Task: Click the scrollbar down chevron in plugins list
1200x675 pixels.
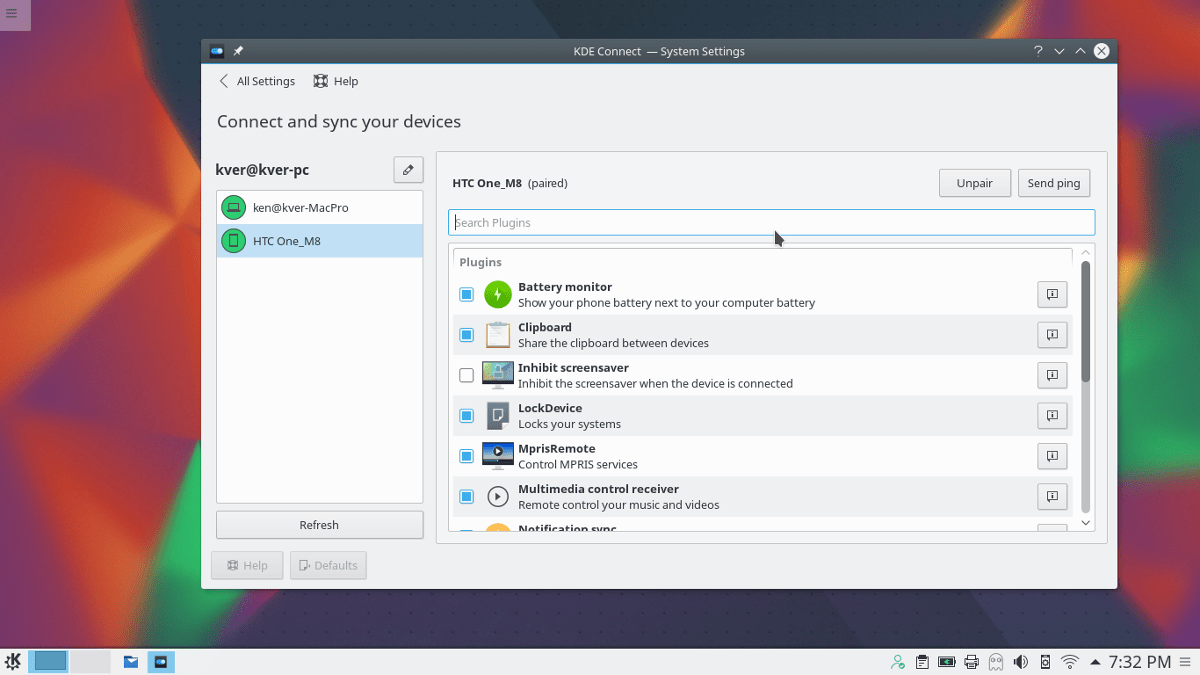Action: pos(1085,522)
